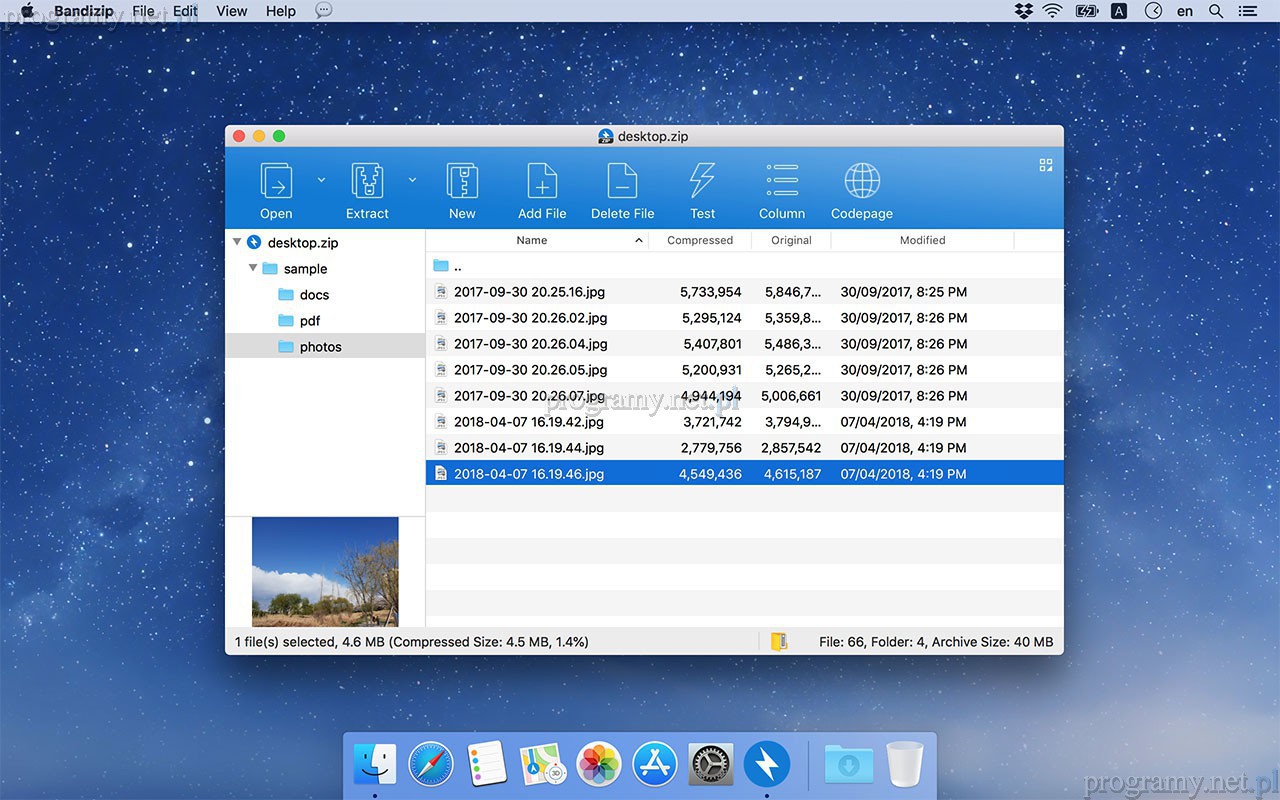This screenshot has height=800, width=1280.
Task: Sort by the Modified column header
Action: [922, 240]
